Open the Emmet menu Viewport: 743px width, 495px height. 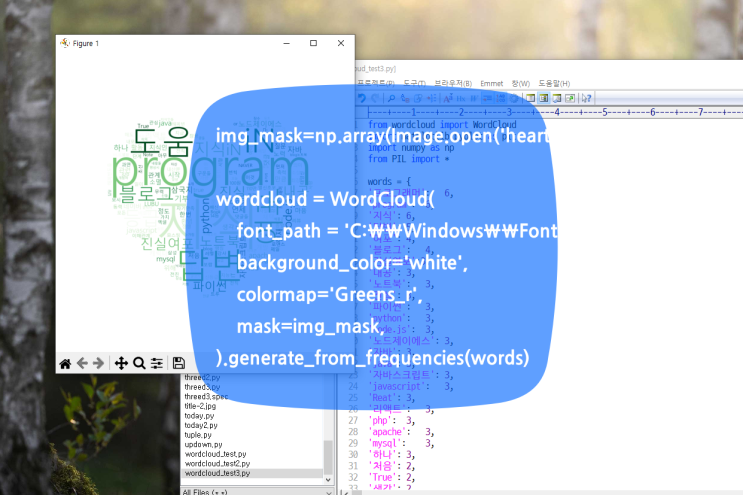coord(491,83)
